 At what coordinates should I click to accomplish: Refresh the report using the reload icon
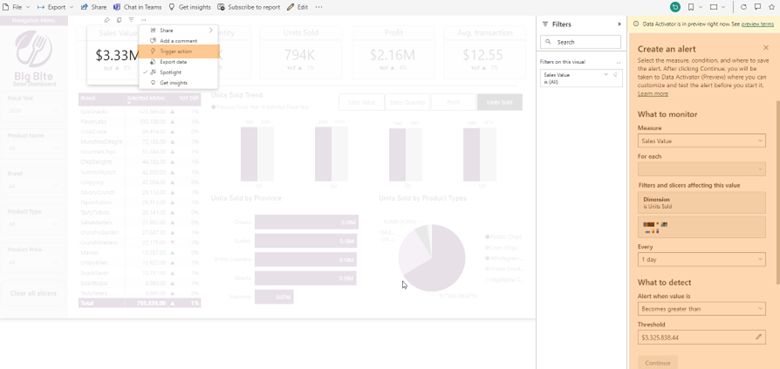pos(744,7)
